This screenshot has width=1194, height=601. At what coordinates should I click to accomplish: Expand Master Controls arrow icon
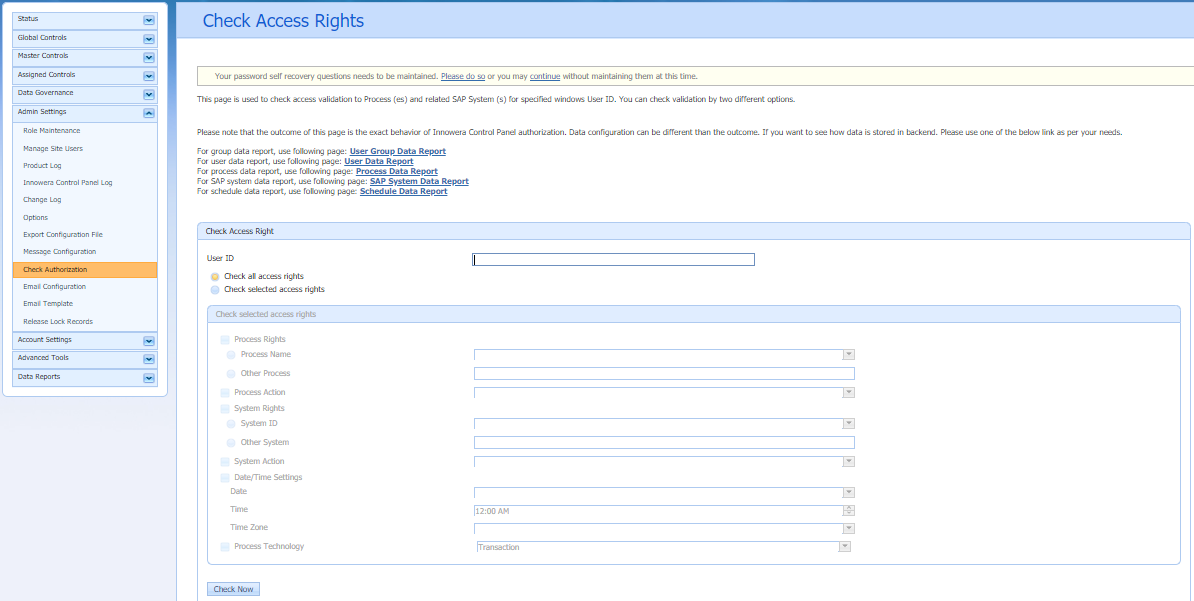[x=148, y=57]
